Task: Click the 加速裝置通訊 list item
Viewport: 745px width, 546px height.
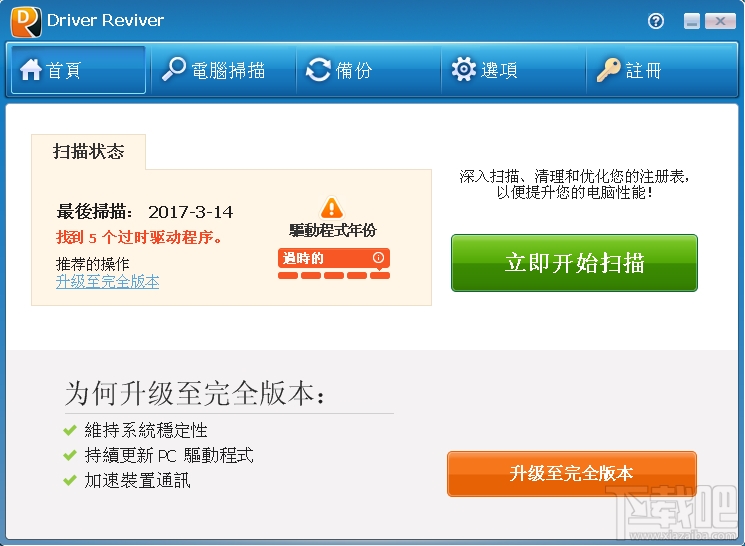Action: tap(137, 480)
